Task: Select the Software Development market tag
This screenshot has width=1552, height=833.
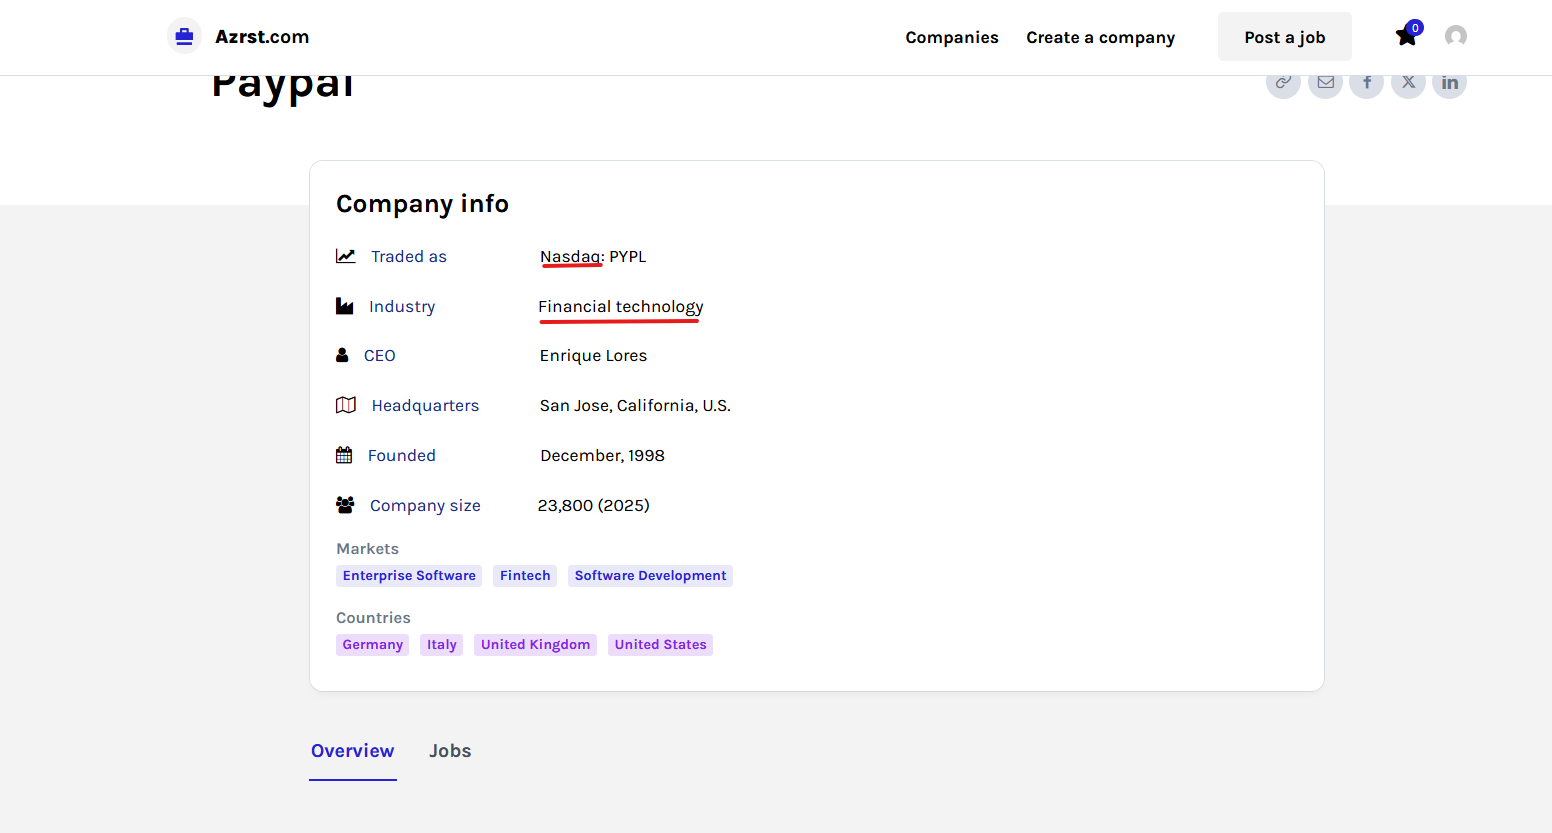Action: point(650,576)
